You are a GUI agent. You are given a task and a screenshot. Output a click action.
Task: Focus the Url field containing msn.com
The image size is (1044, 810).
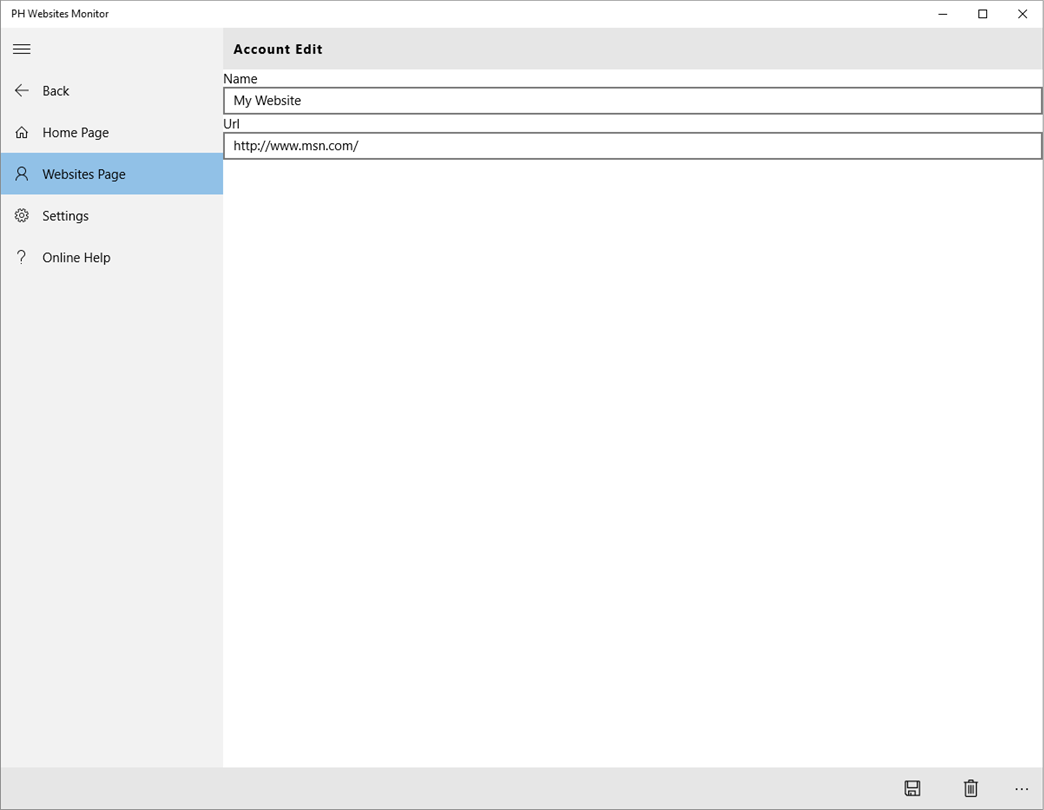coord(633,146)
